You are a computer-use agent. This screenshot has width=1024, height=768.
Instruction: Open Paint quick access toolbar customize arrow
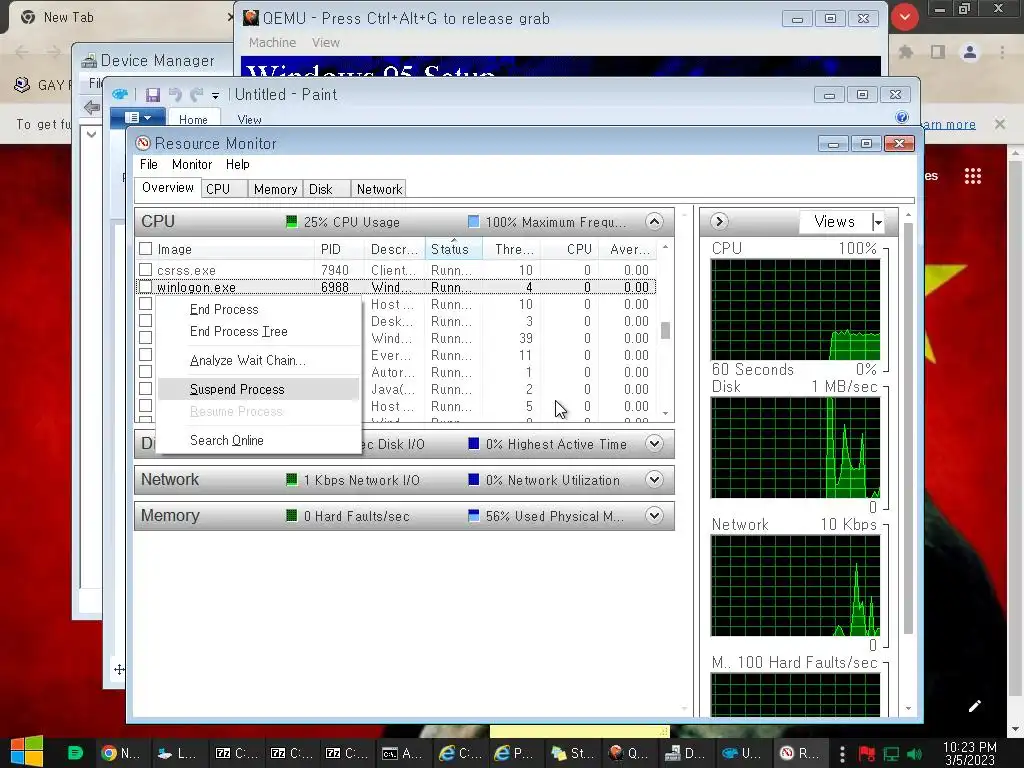coord(215,95)
